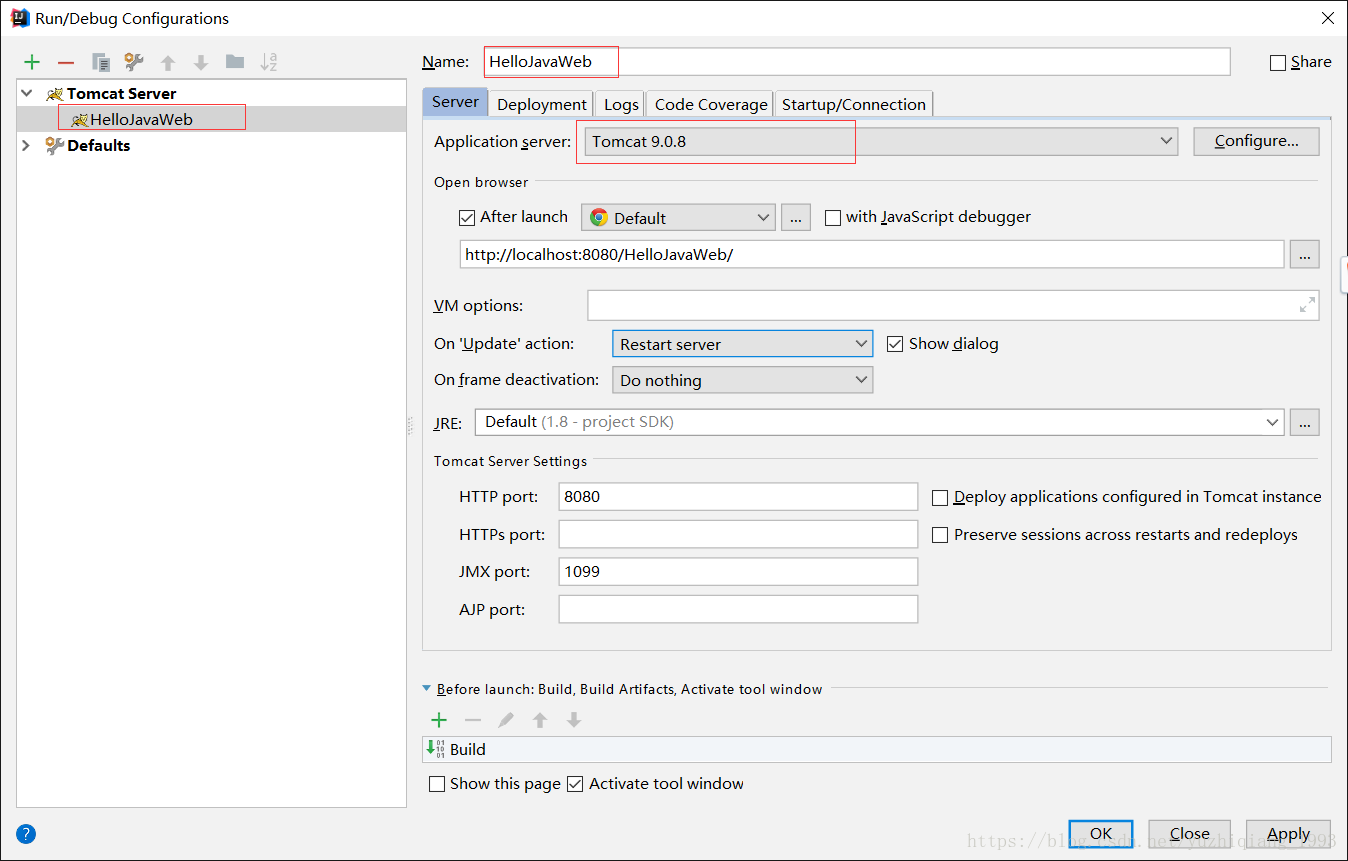Open the On frame deactivation dropdown

tap(742, 380)
